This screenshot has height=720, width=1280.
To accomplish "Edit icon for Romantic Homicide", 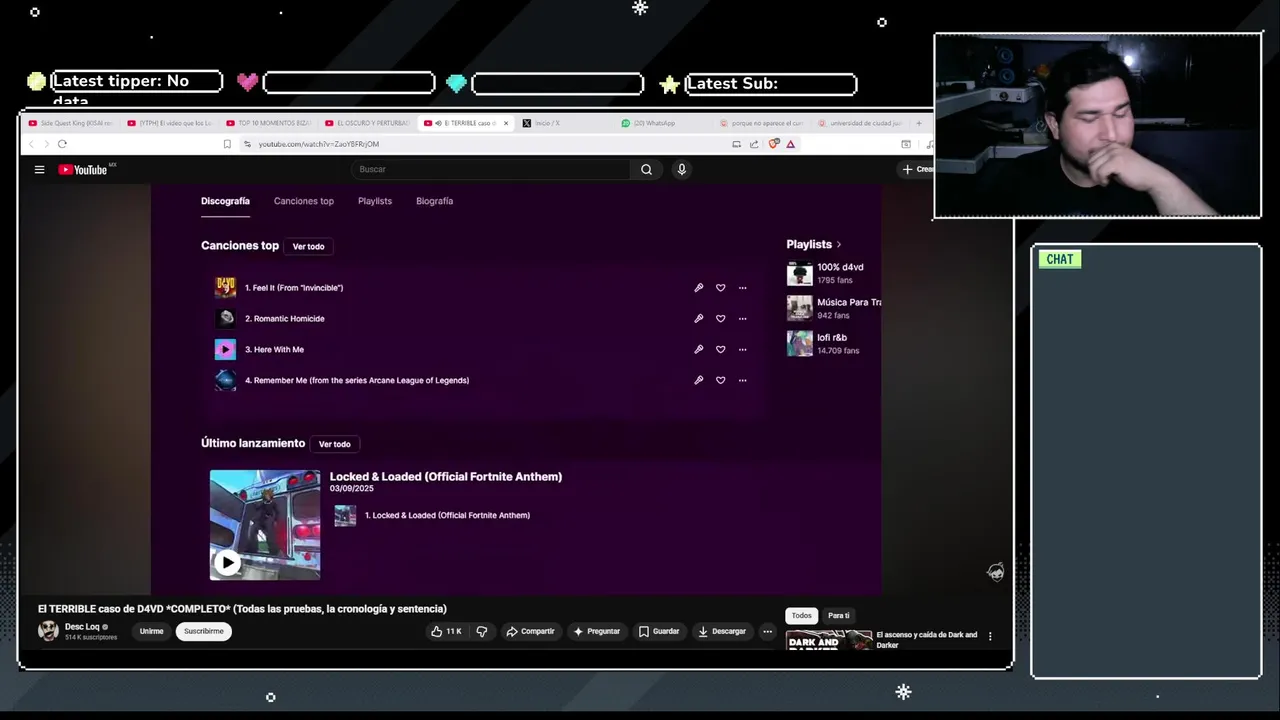I will coord(699,319).
